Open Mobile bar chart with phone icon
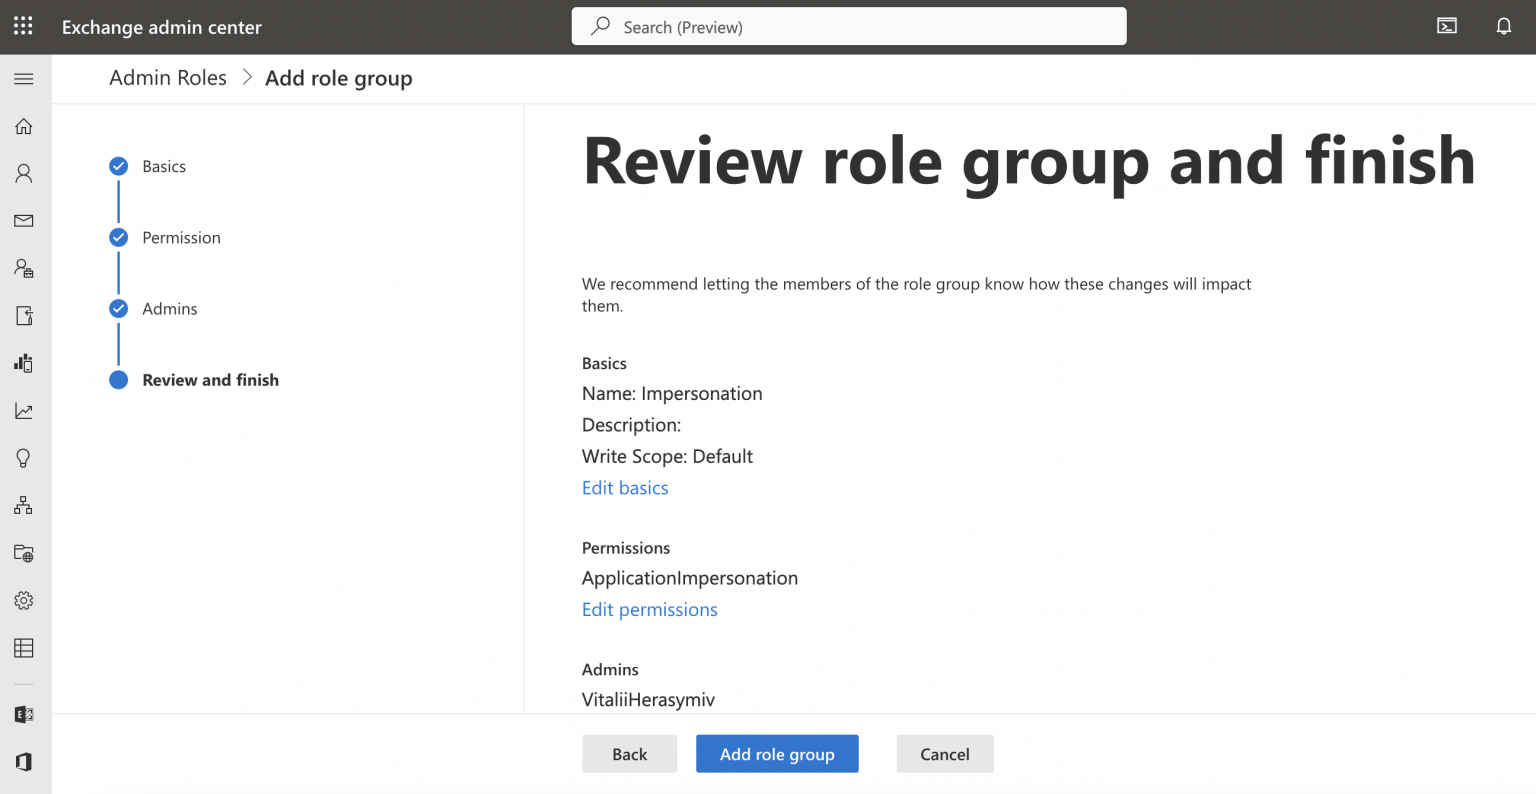The image size is (1536, 794). click(24, 363)
